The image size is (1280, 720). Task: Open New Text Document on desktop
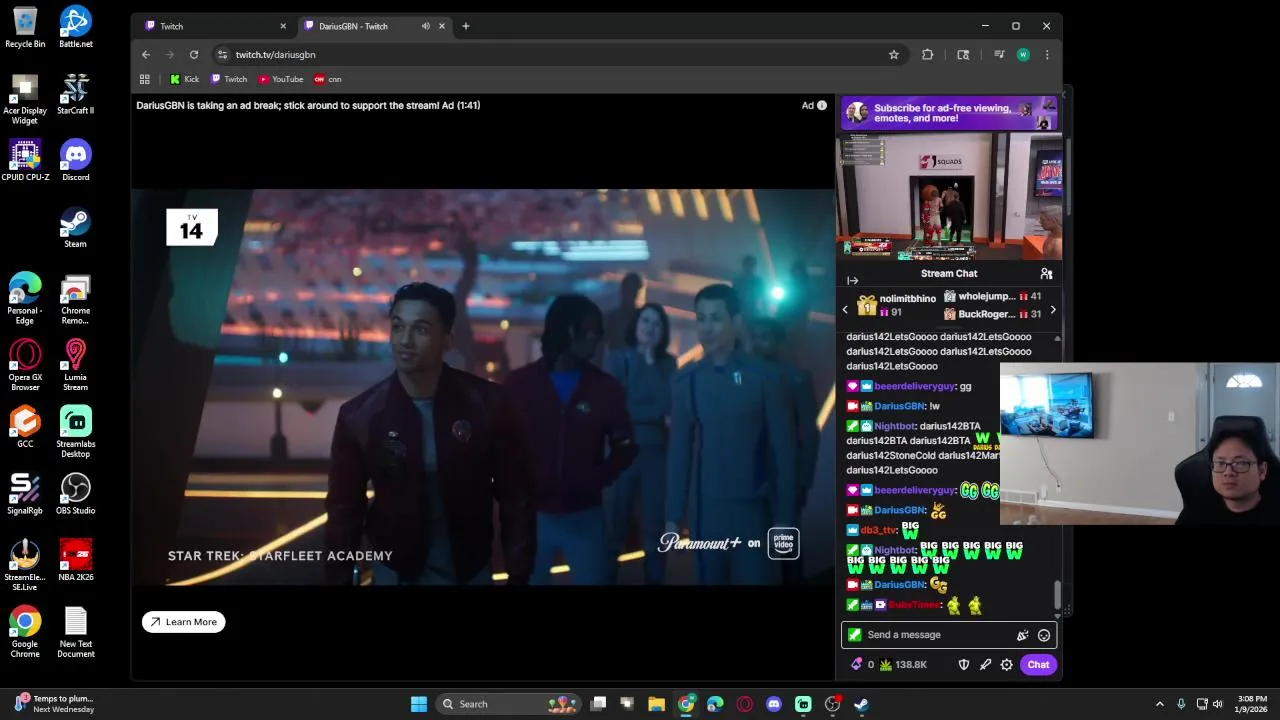76,632
